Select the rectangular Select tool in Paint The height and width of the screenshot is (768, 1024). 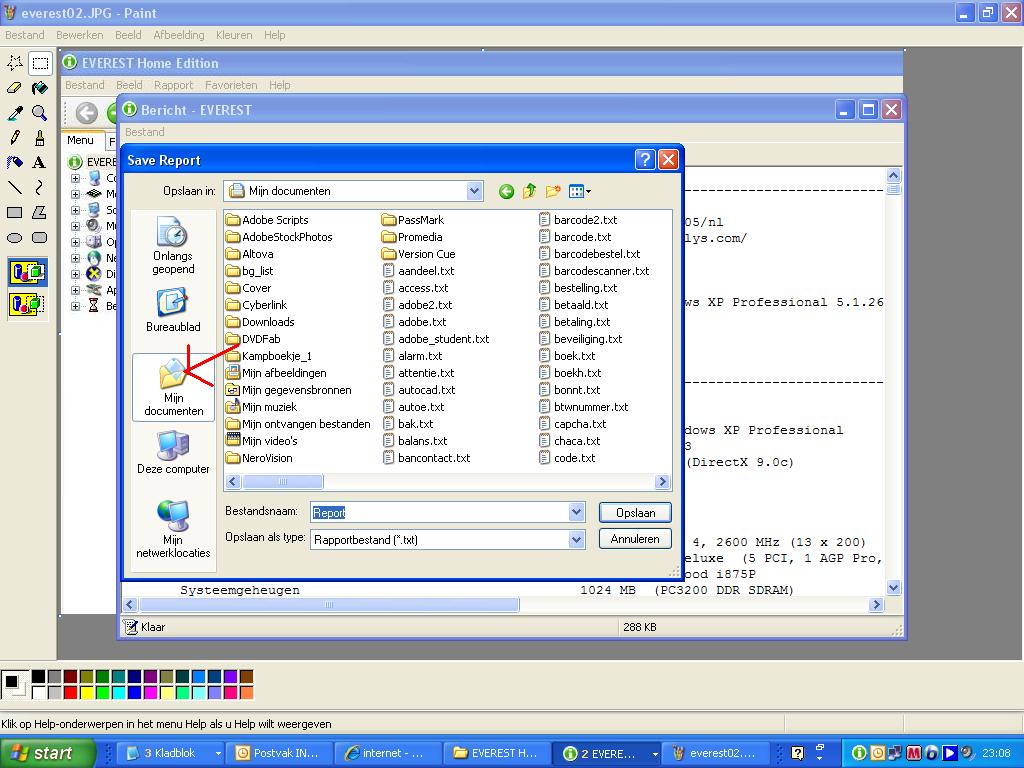click(x=40, y=63)
